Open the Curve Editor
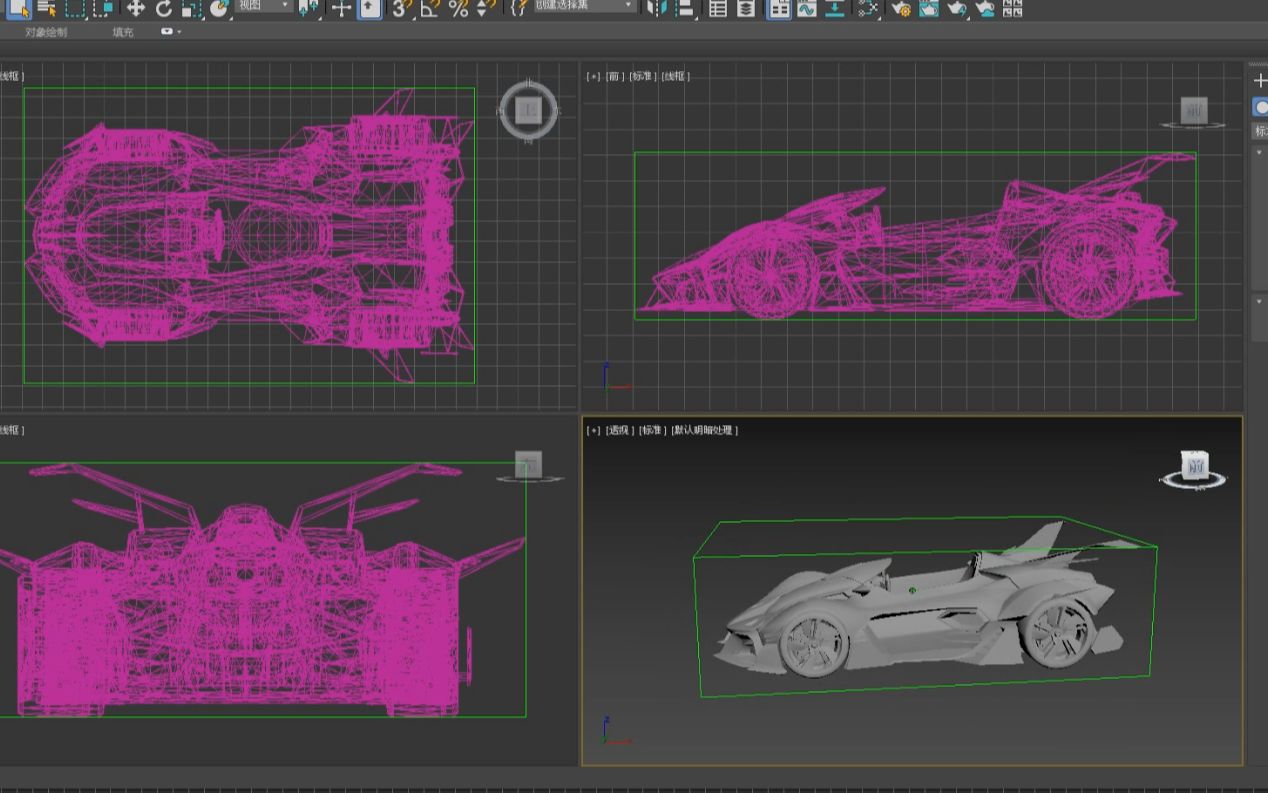Screen dimensions: 1268x793 click(806, 8)
